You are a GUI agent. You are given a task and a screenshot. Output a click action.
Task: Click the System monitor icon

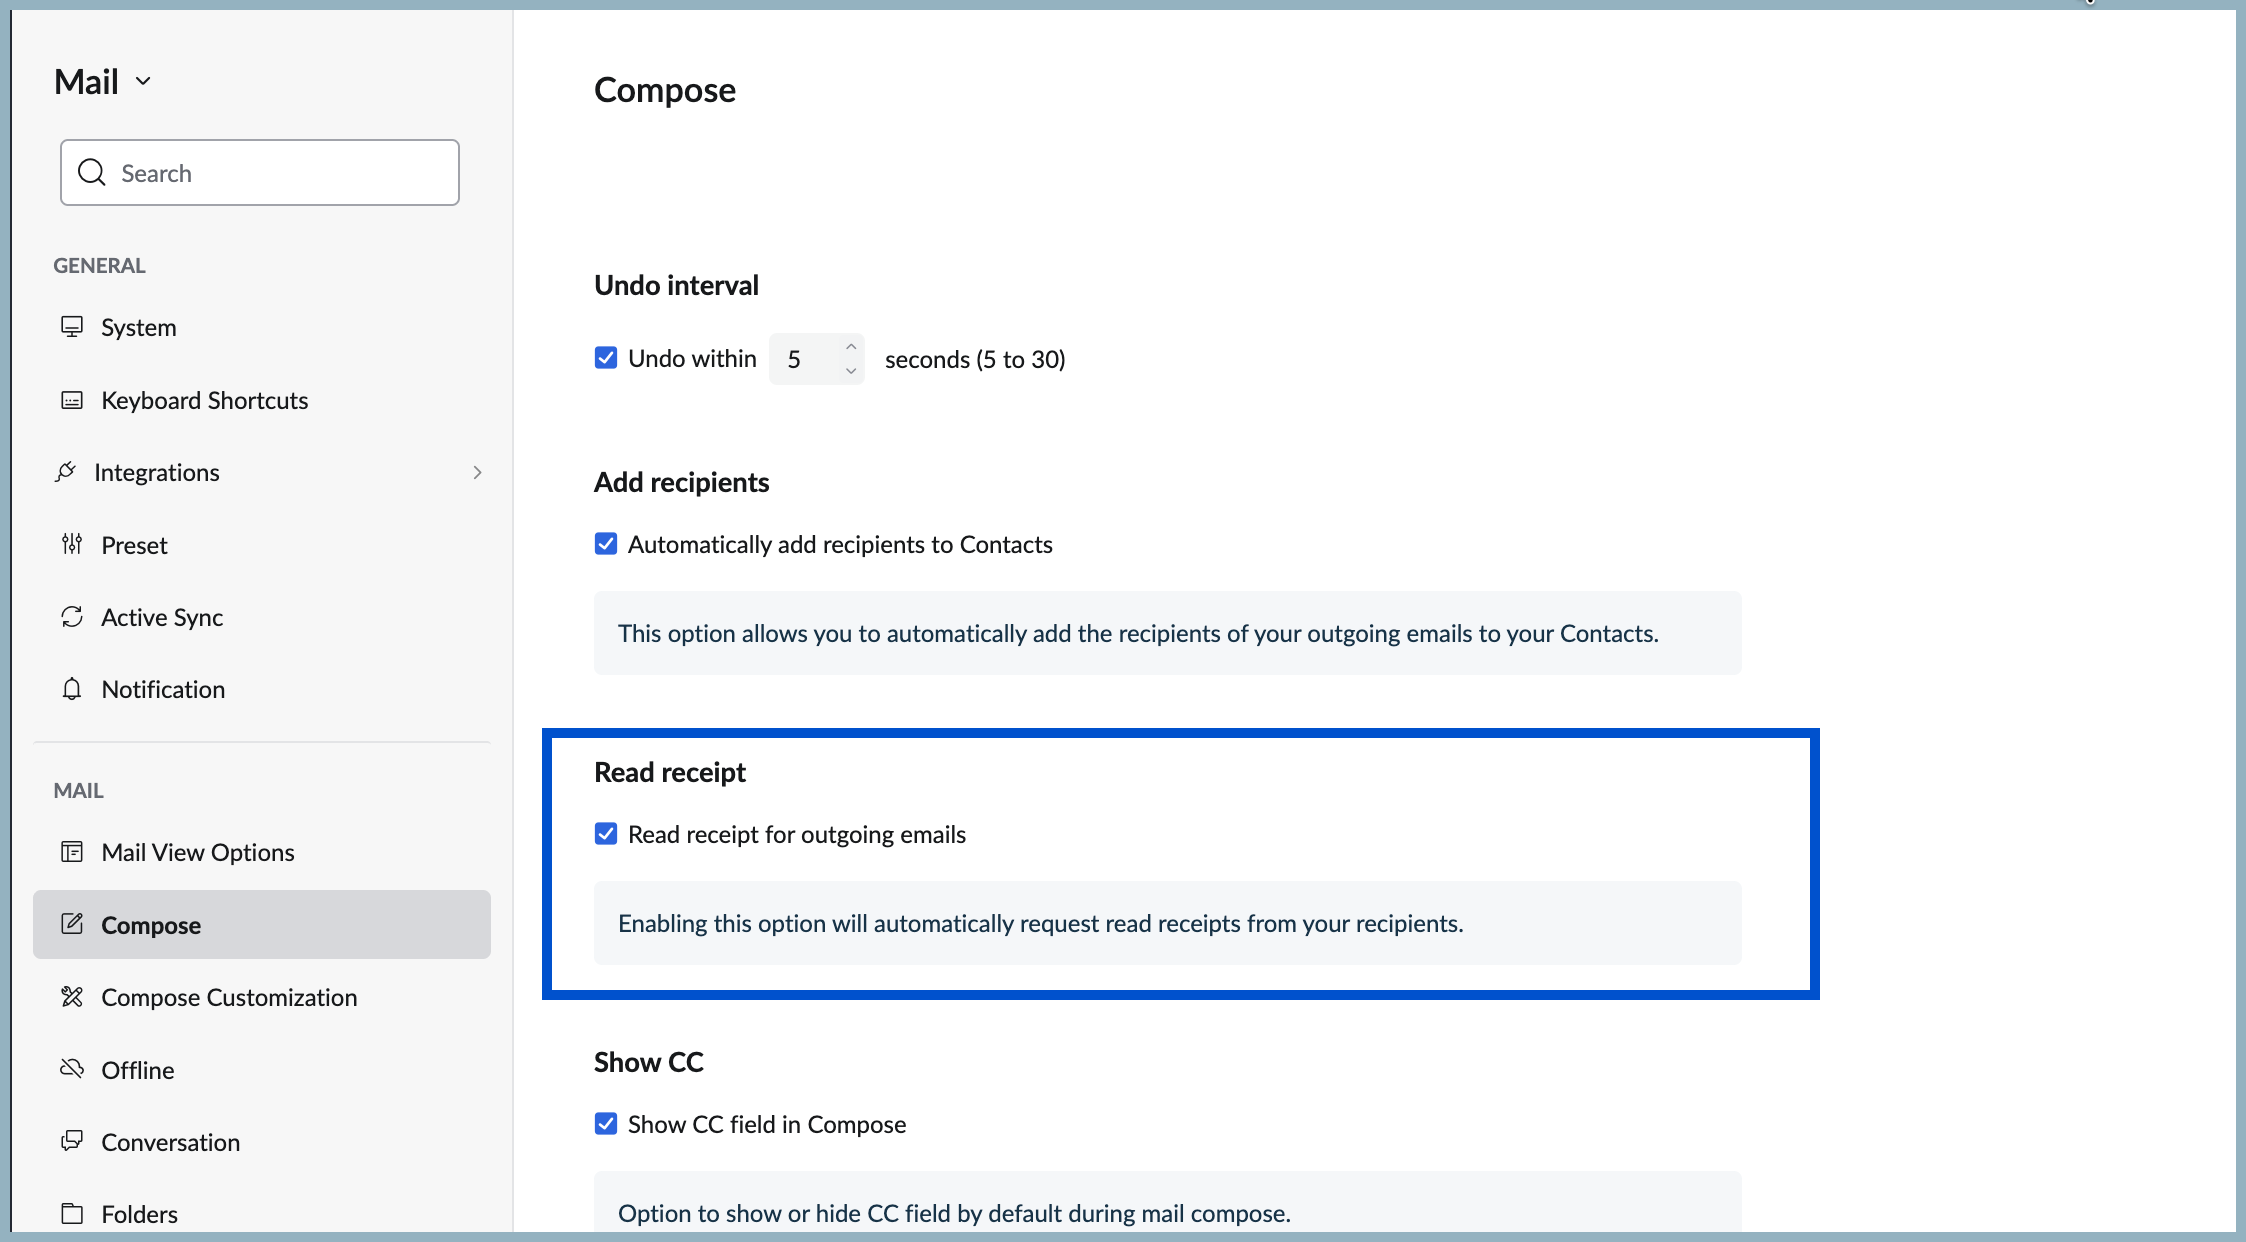tap(72, 327)
